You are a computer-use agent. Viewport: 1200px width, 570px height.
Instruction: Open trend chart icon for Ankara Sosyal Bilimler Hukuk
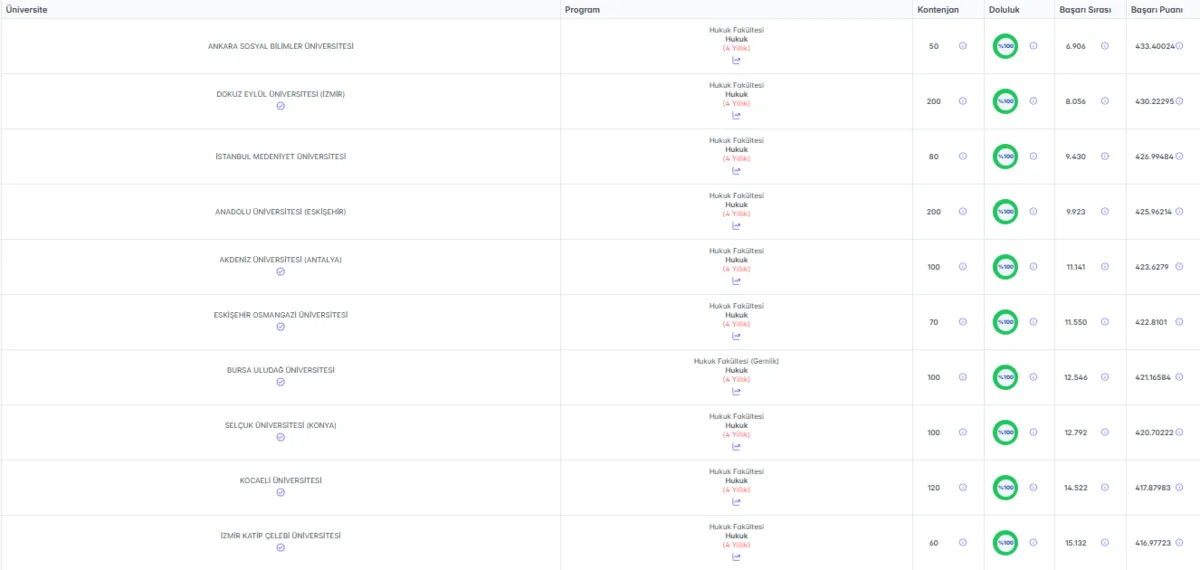(736, 60)
